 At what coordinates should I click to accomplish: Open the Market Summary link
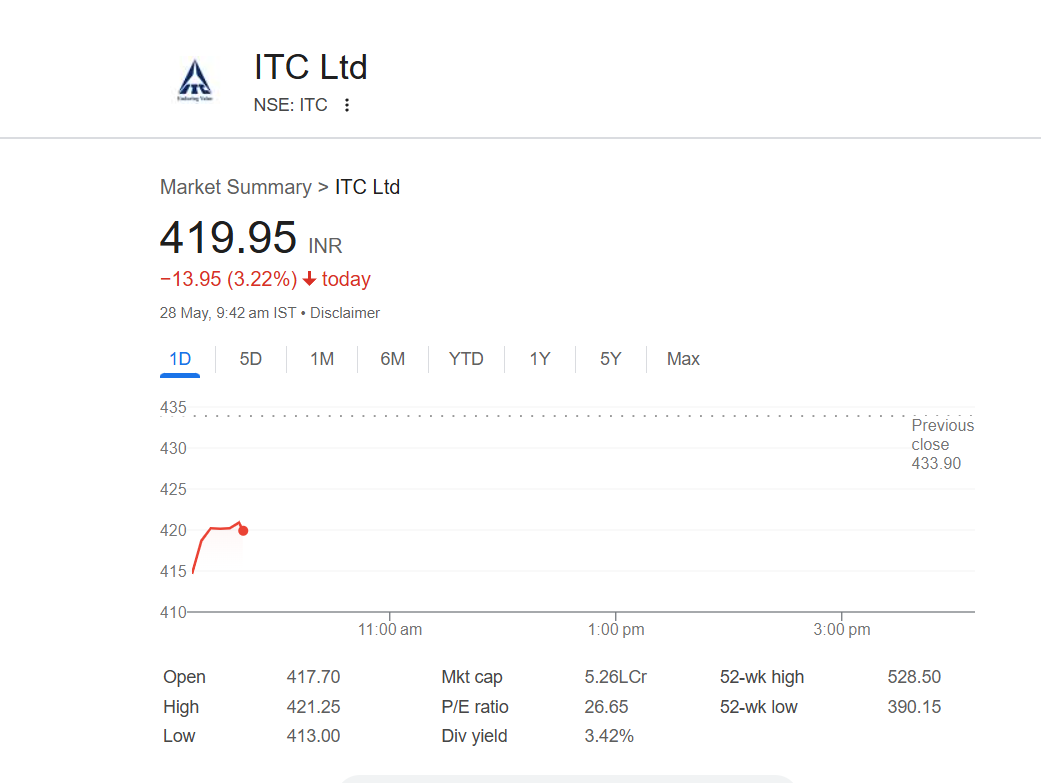(x=235, y=187)
